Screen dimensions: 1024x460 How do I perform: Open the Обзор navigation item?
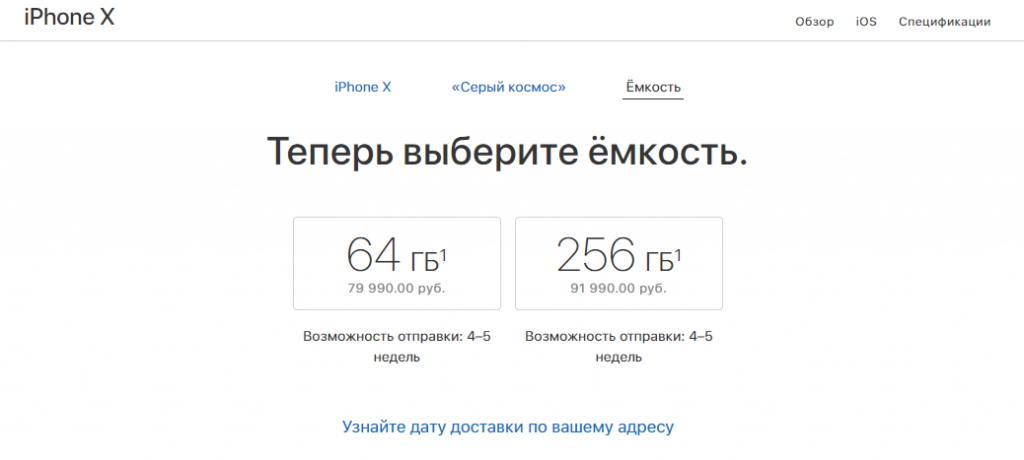point(814,22)
